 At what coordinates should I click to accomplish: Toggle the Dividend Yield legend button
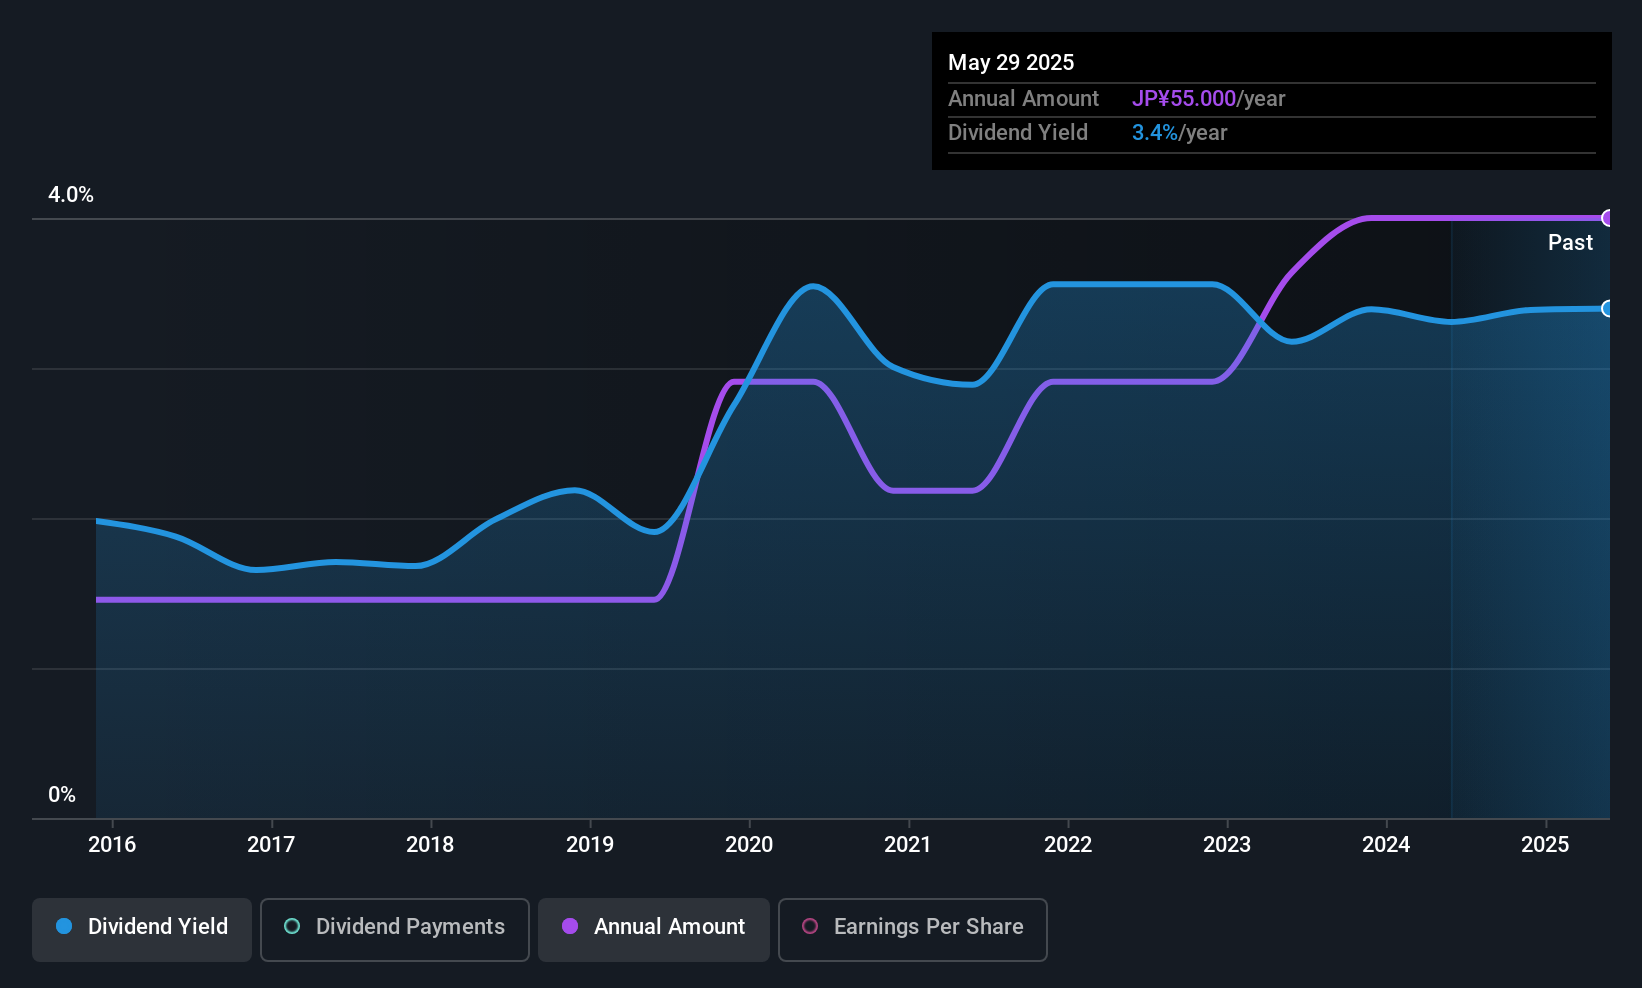pyautogui.click(x=142, y=929)
